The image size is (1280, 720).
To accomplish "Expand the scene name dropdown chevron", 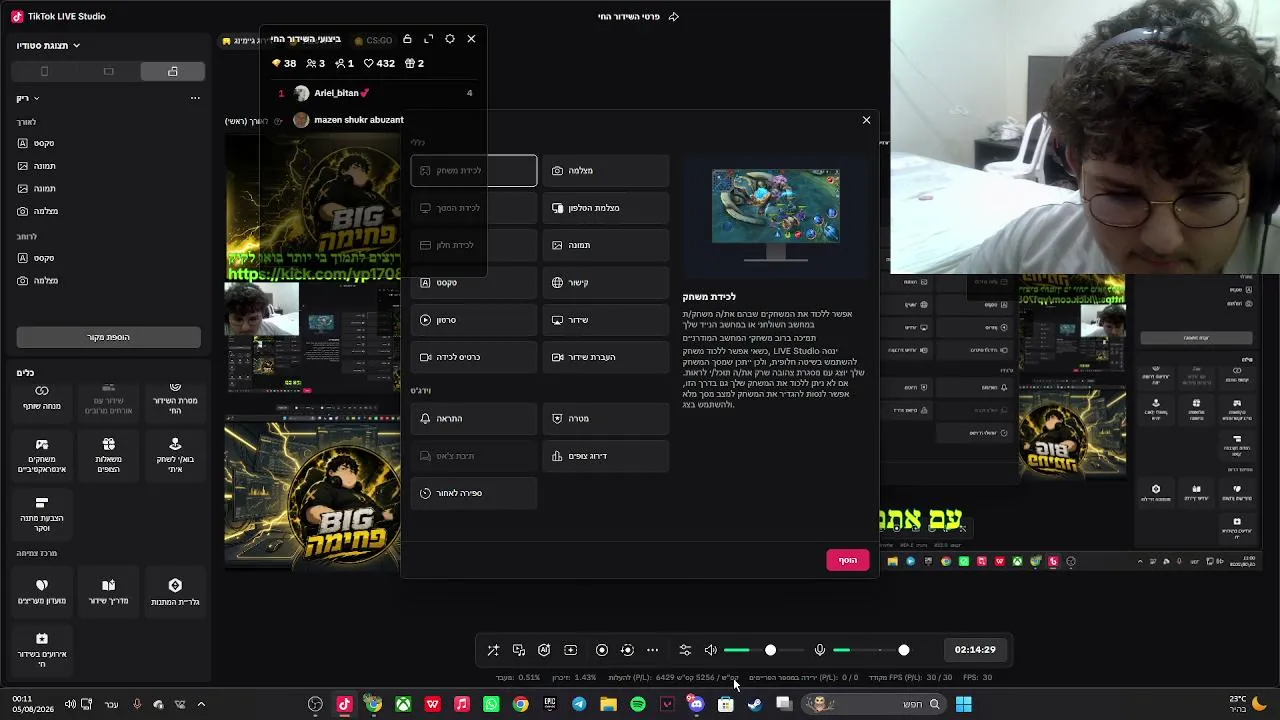I will 36,98.
